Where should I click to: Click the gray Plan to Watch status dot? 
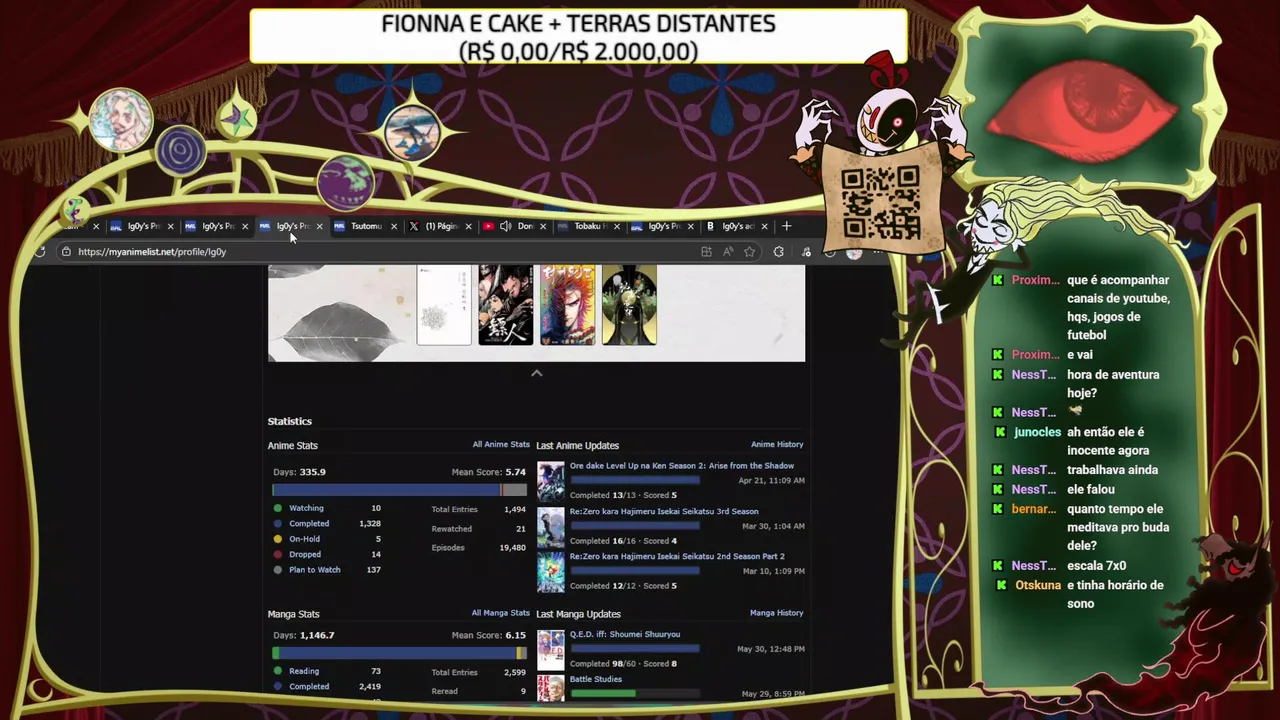pyautogui.click(x=278, y=570)
